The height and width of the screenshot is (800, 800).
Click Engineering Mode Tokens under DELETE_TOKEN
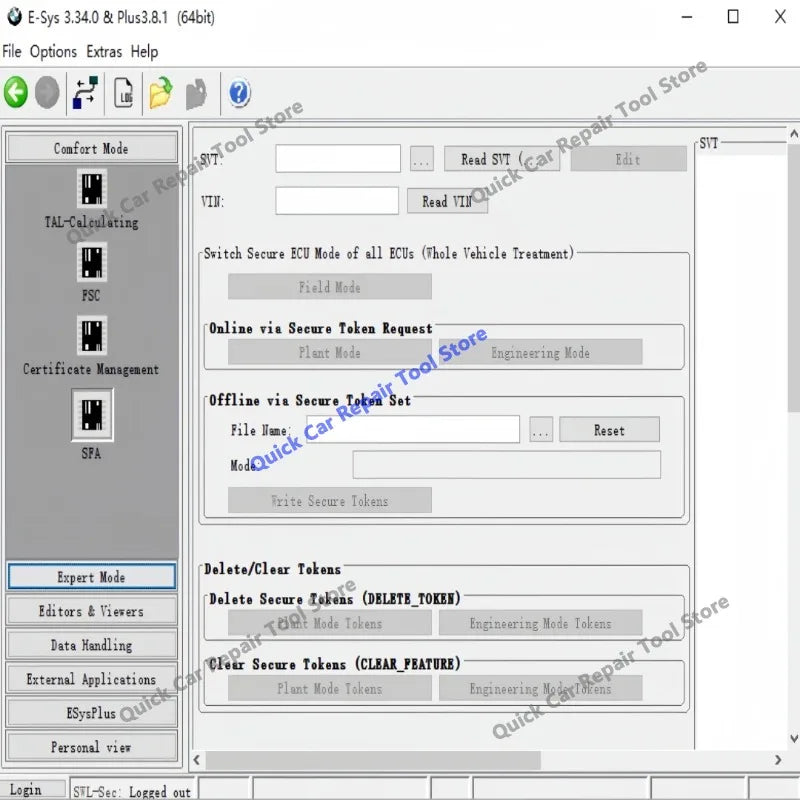(540, 623)
